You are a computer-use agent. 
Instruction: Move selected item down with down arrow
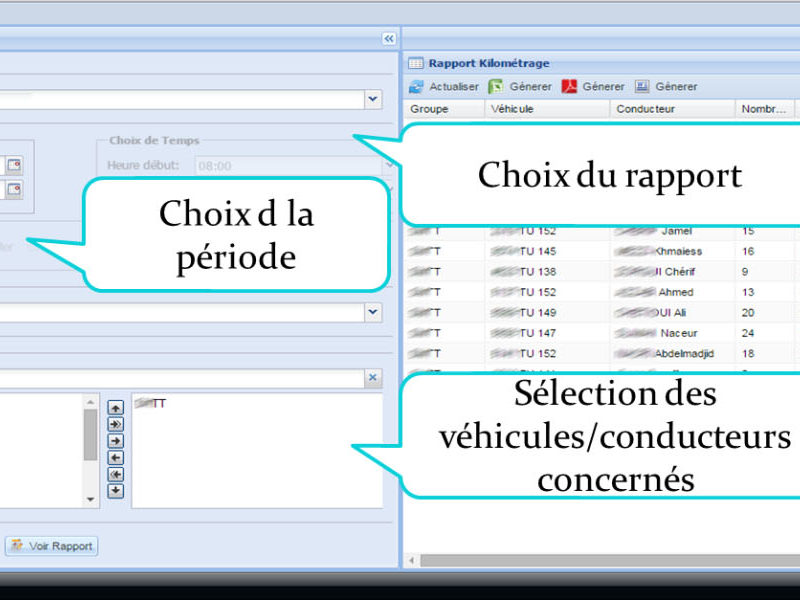[116, 490]
